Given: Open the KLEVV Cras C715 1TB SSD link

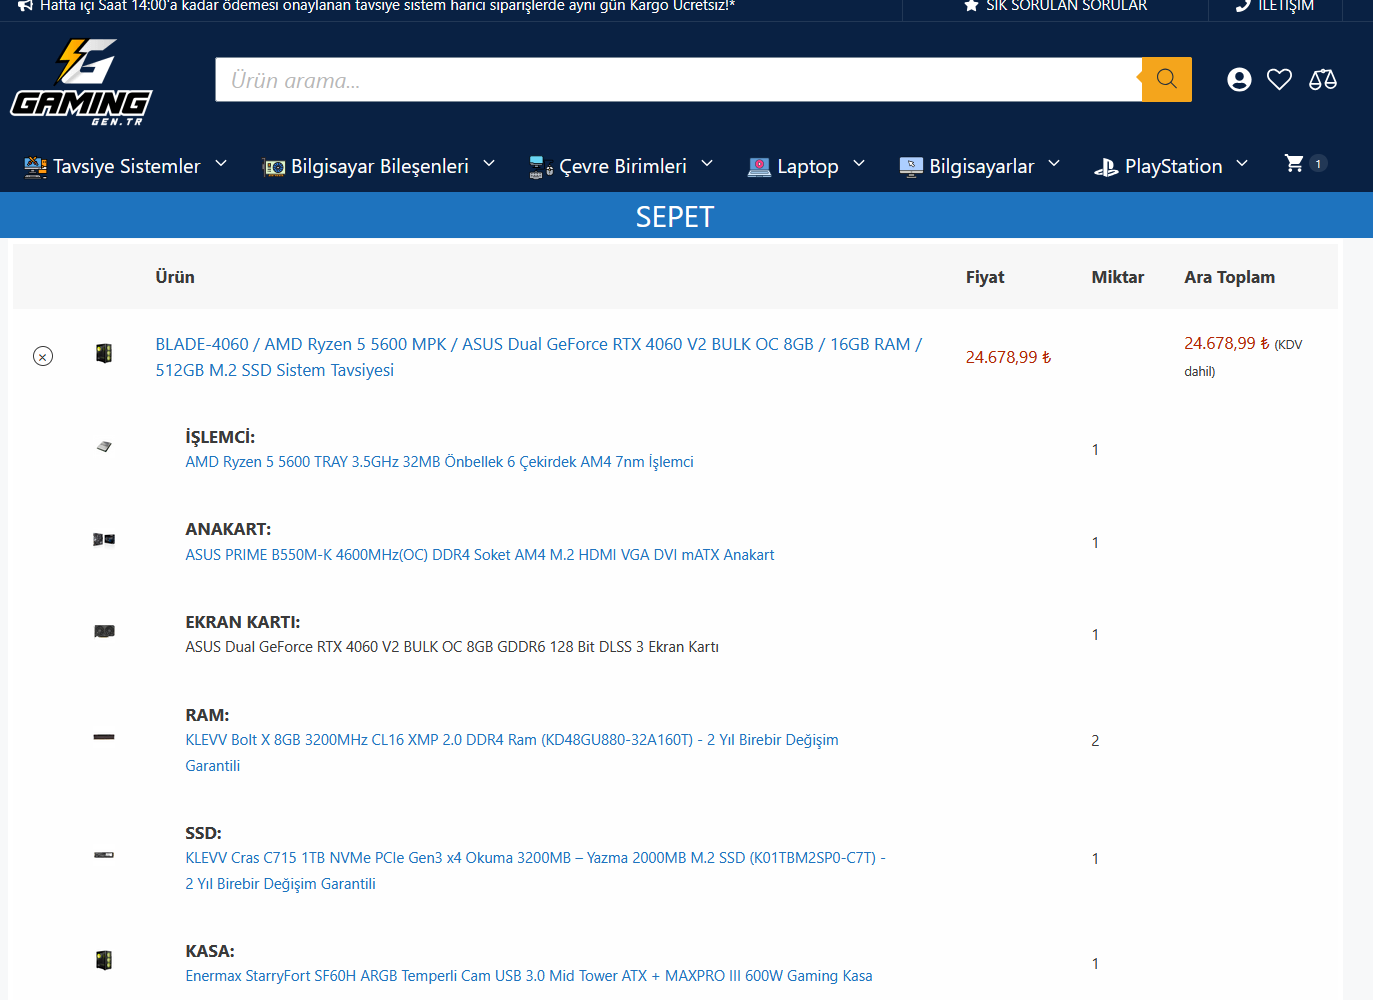Looking at the screenshot, I should [x=535, y=871].
